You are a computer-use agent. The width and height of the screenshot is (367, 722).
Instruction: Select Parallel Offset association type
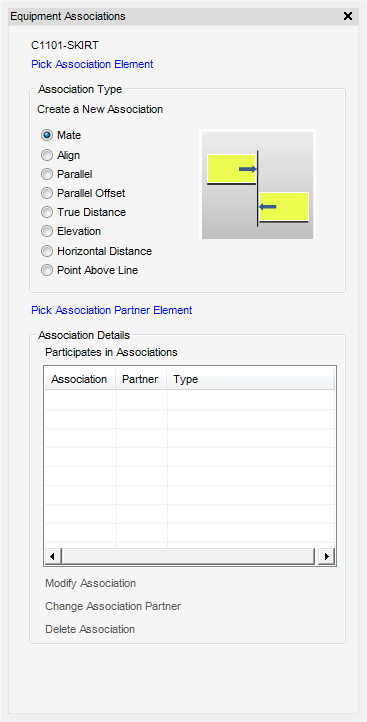[47, 193]
